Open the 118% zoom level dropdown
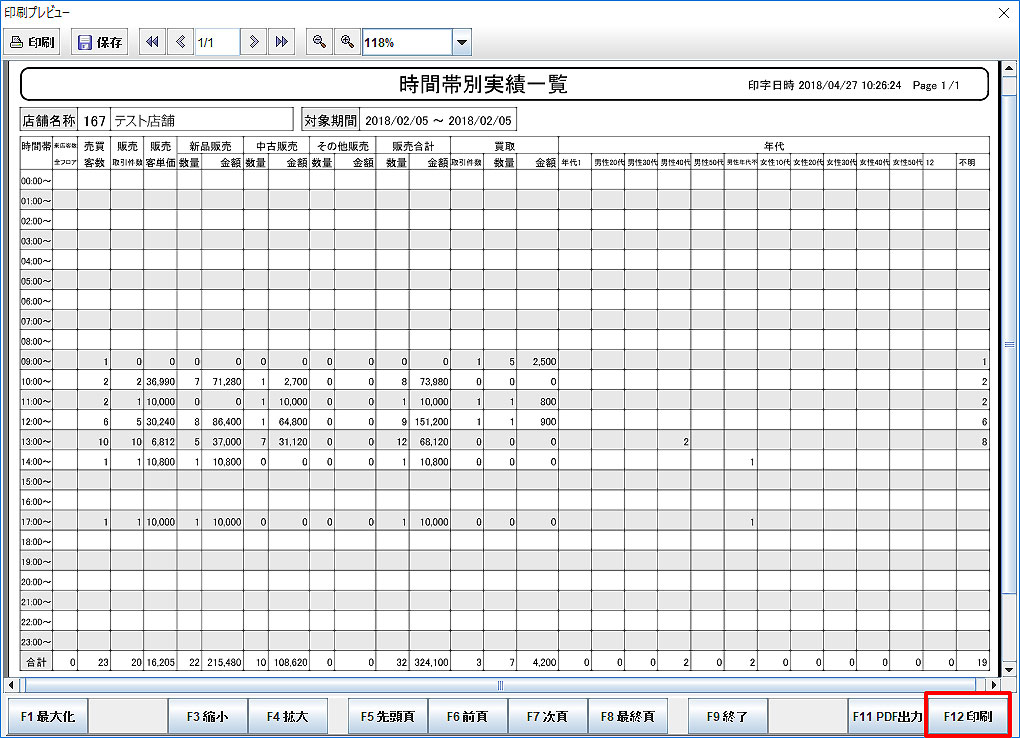Image resolution: width=1020 pixels, height=738 pixels. coord(461,43)
